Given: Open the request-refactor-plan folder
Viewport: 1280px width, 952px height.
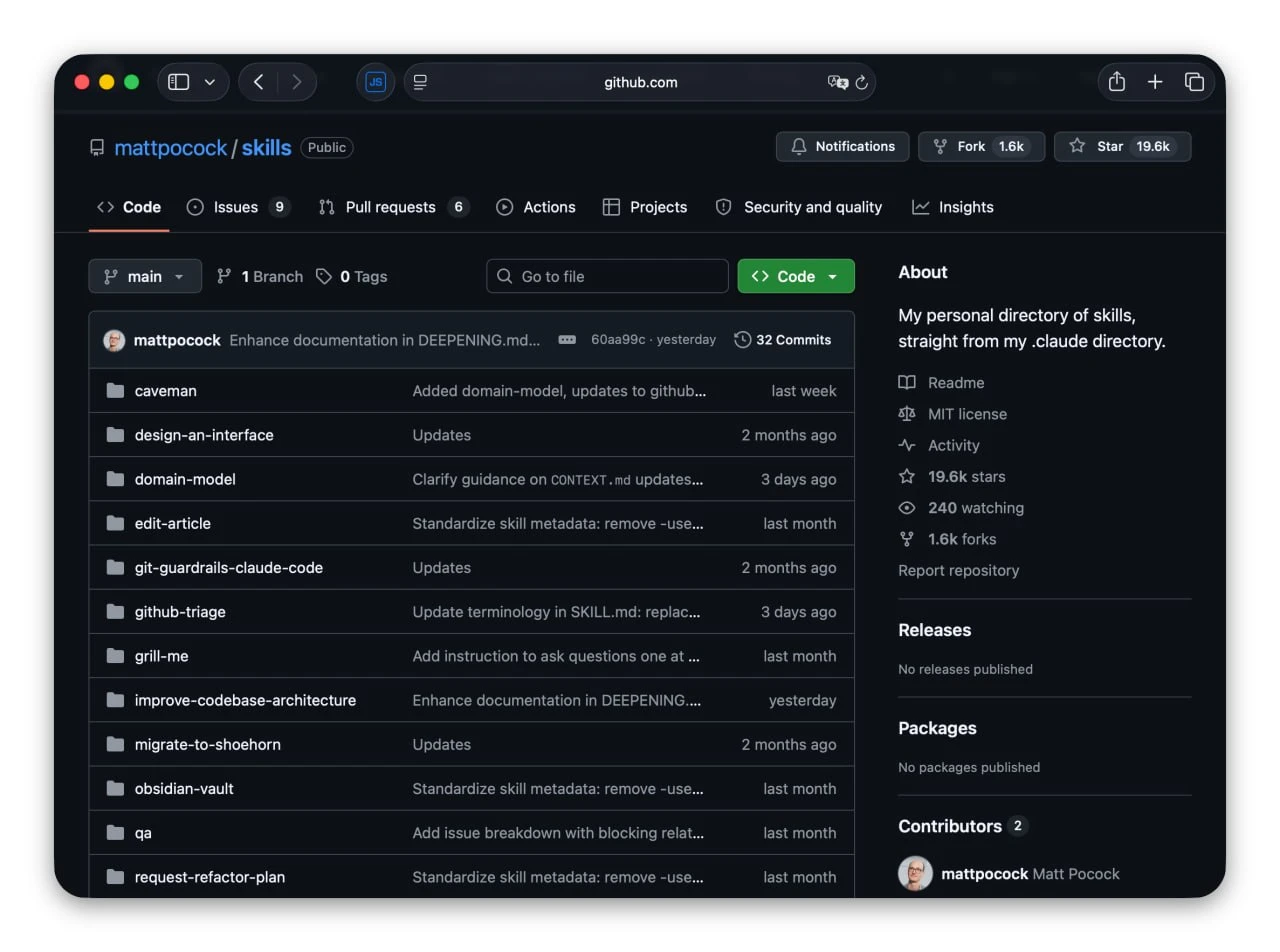Looking at the screenshot, I should [210, 877].
